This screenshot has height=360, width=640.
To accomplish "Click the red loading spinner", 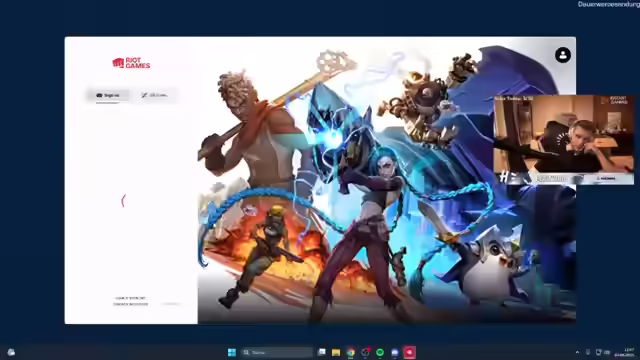I will (x=123, y=201).
